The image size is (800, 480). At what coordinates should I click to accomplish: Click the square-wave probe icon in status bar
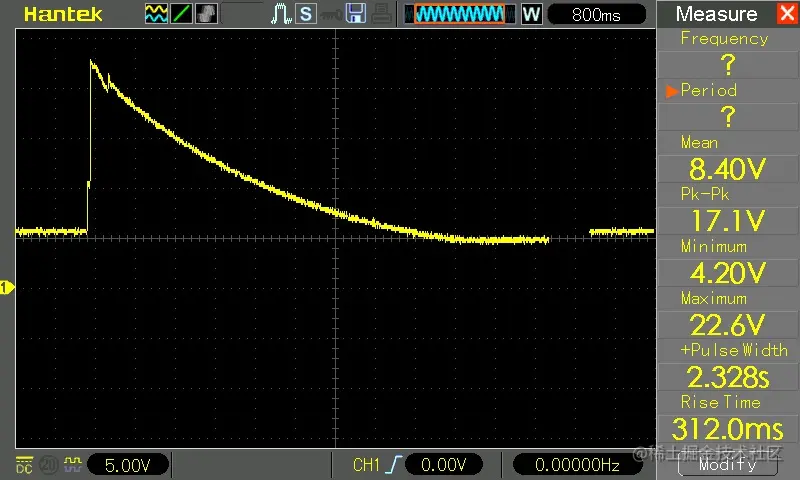(72, 464)
